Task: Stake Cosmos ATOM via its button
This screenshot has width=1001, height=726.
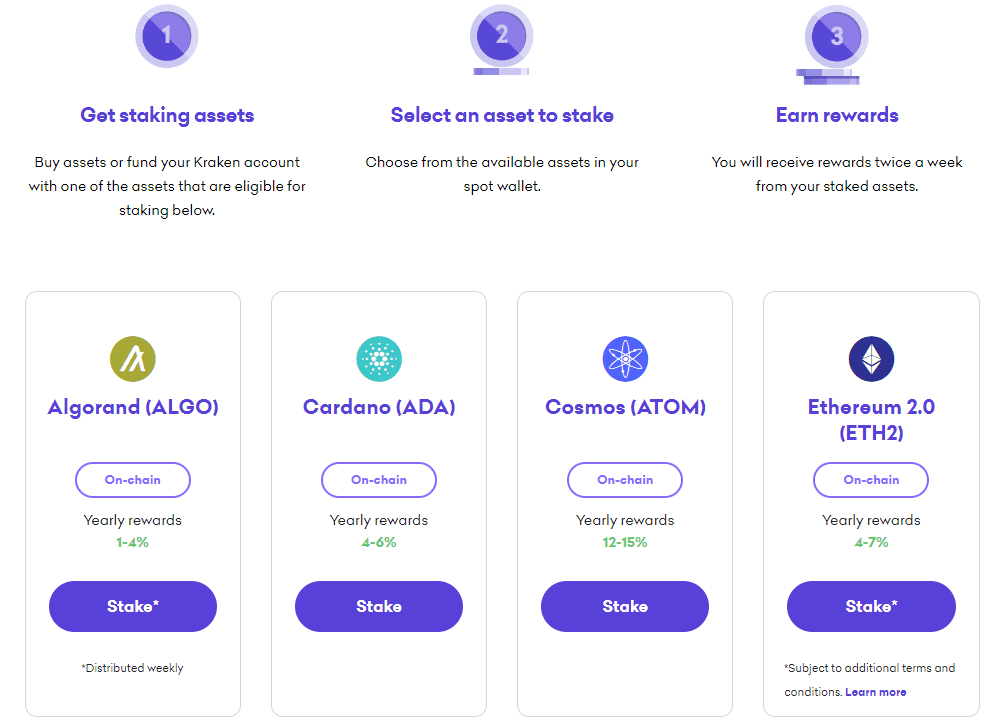Action: tap(625, 607)
